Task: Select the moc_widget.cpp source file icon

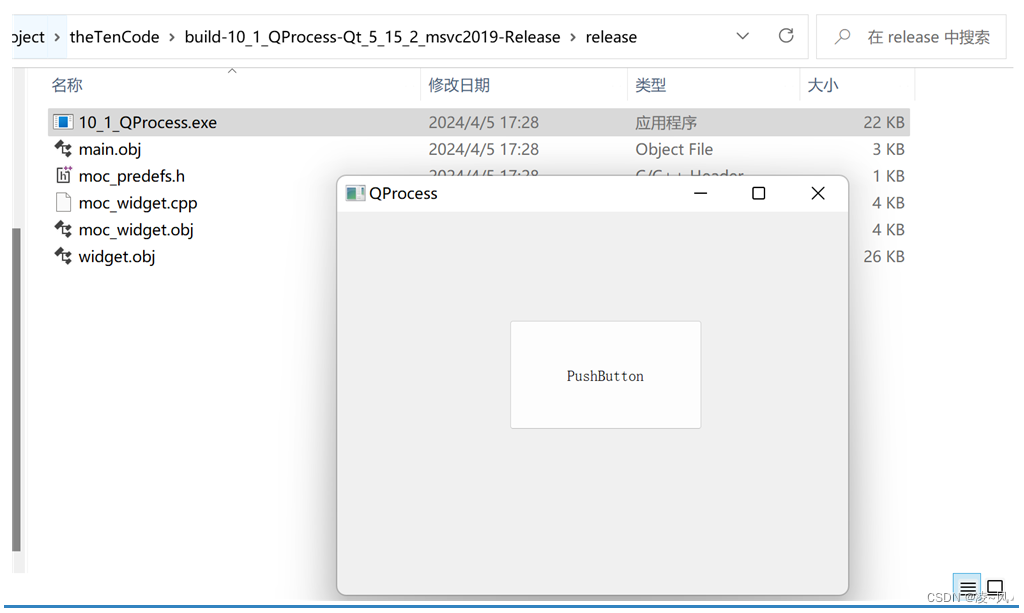Action: pos(61,202)
